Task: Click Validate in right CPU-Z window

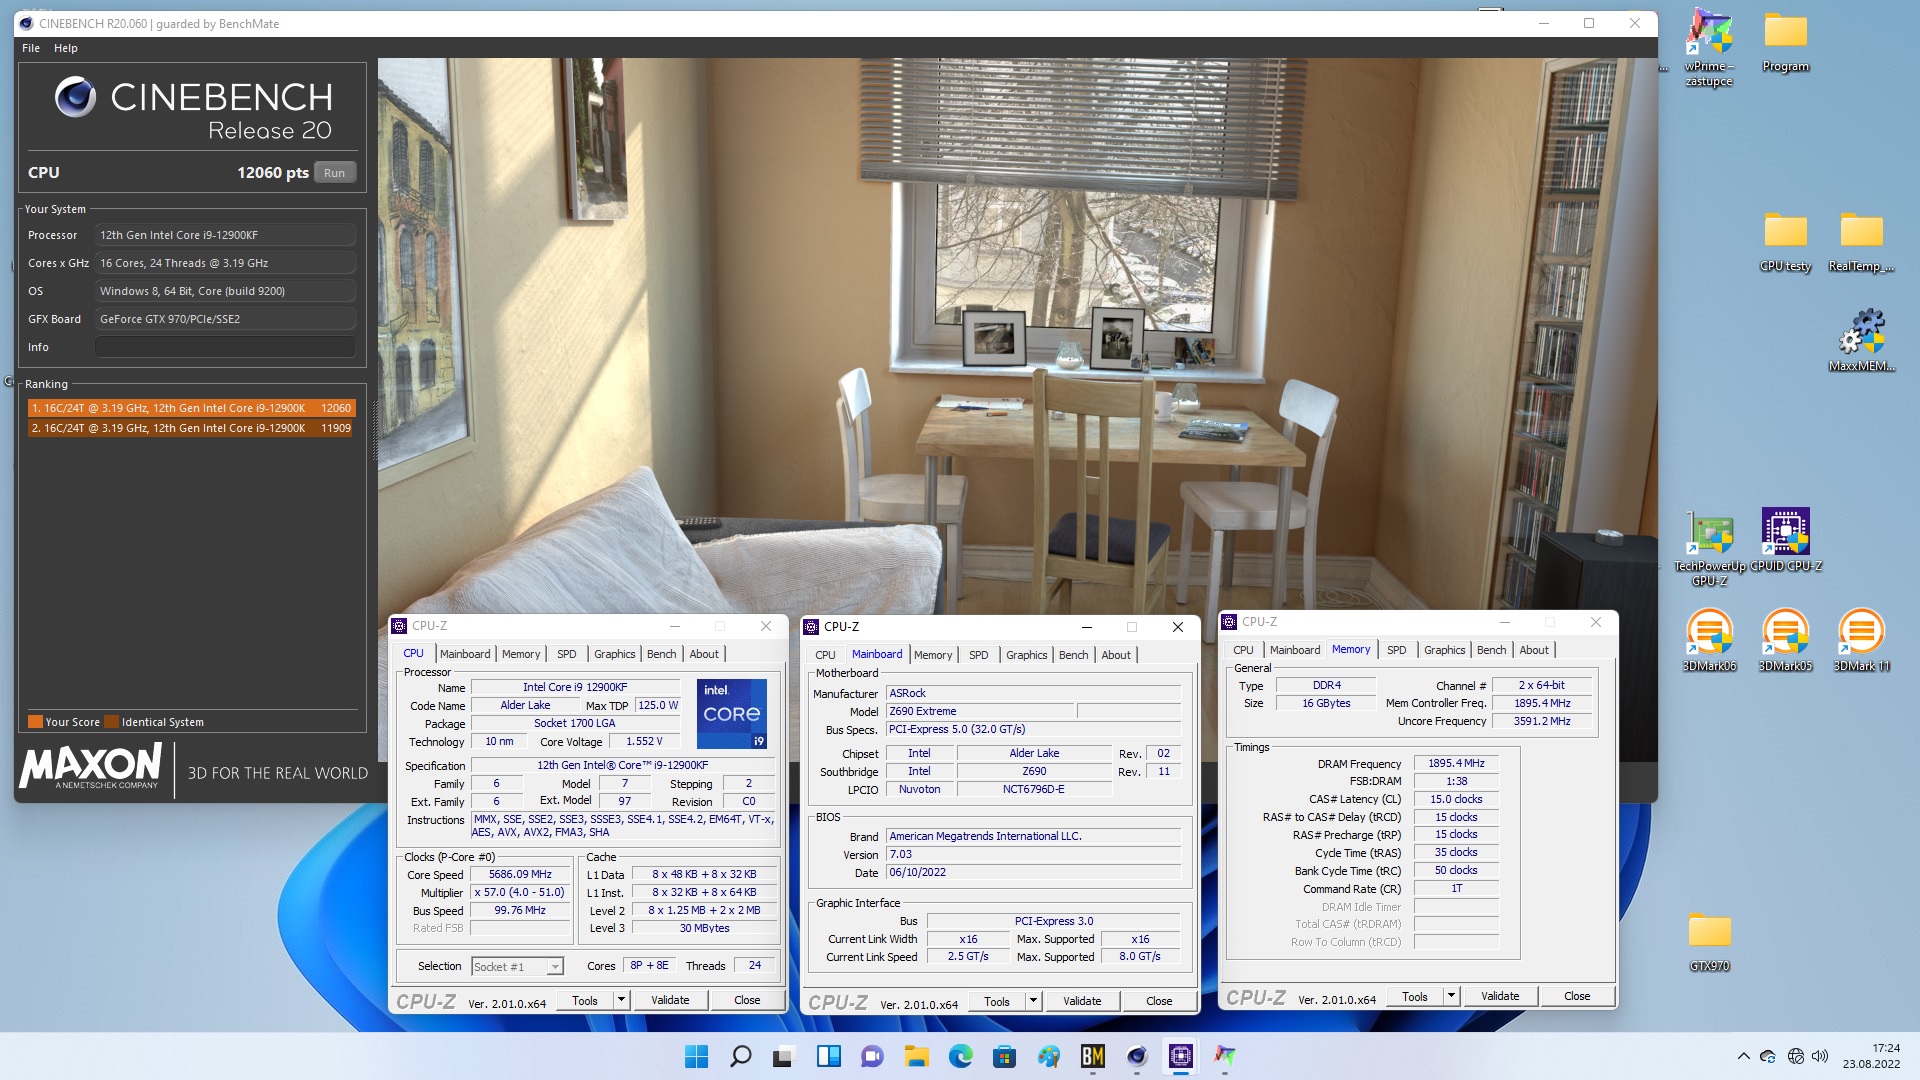Action: 1500,996
